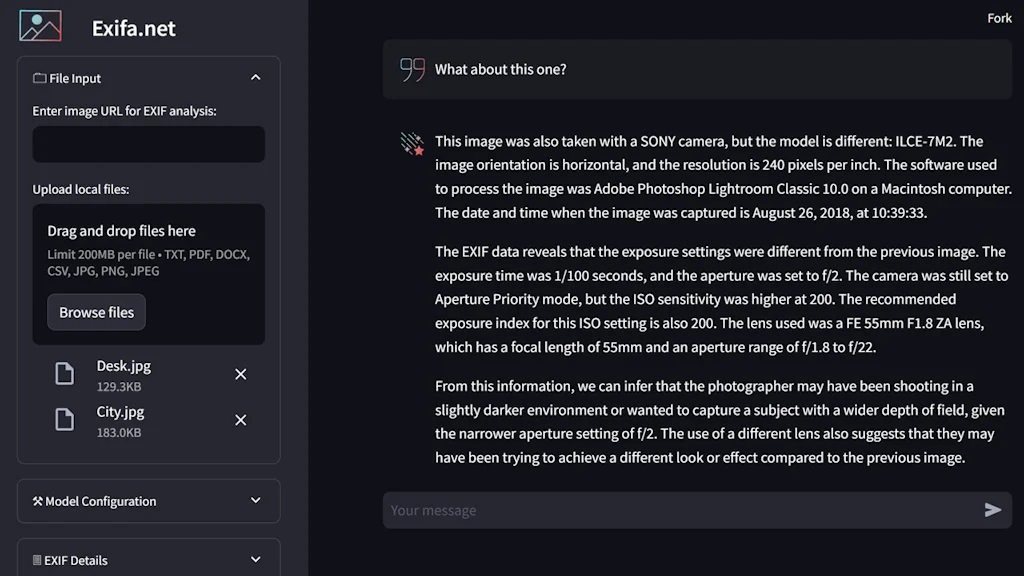Click the City.jpg file icon
Image resolution: width=1024 pixels, height=576 pixels.
(x=64, y=420)
